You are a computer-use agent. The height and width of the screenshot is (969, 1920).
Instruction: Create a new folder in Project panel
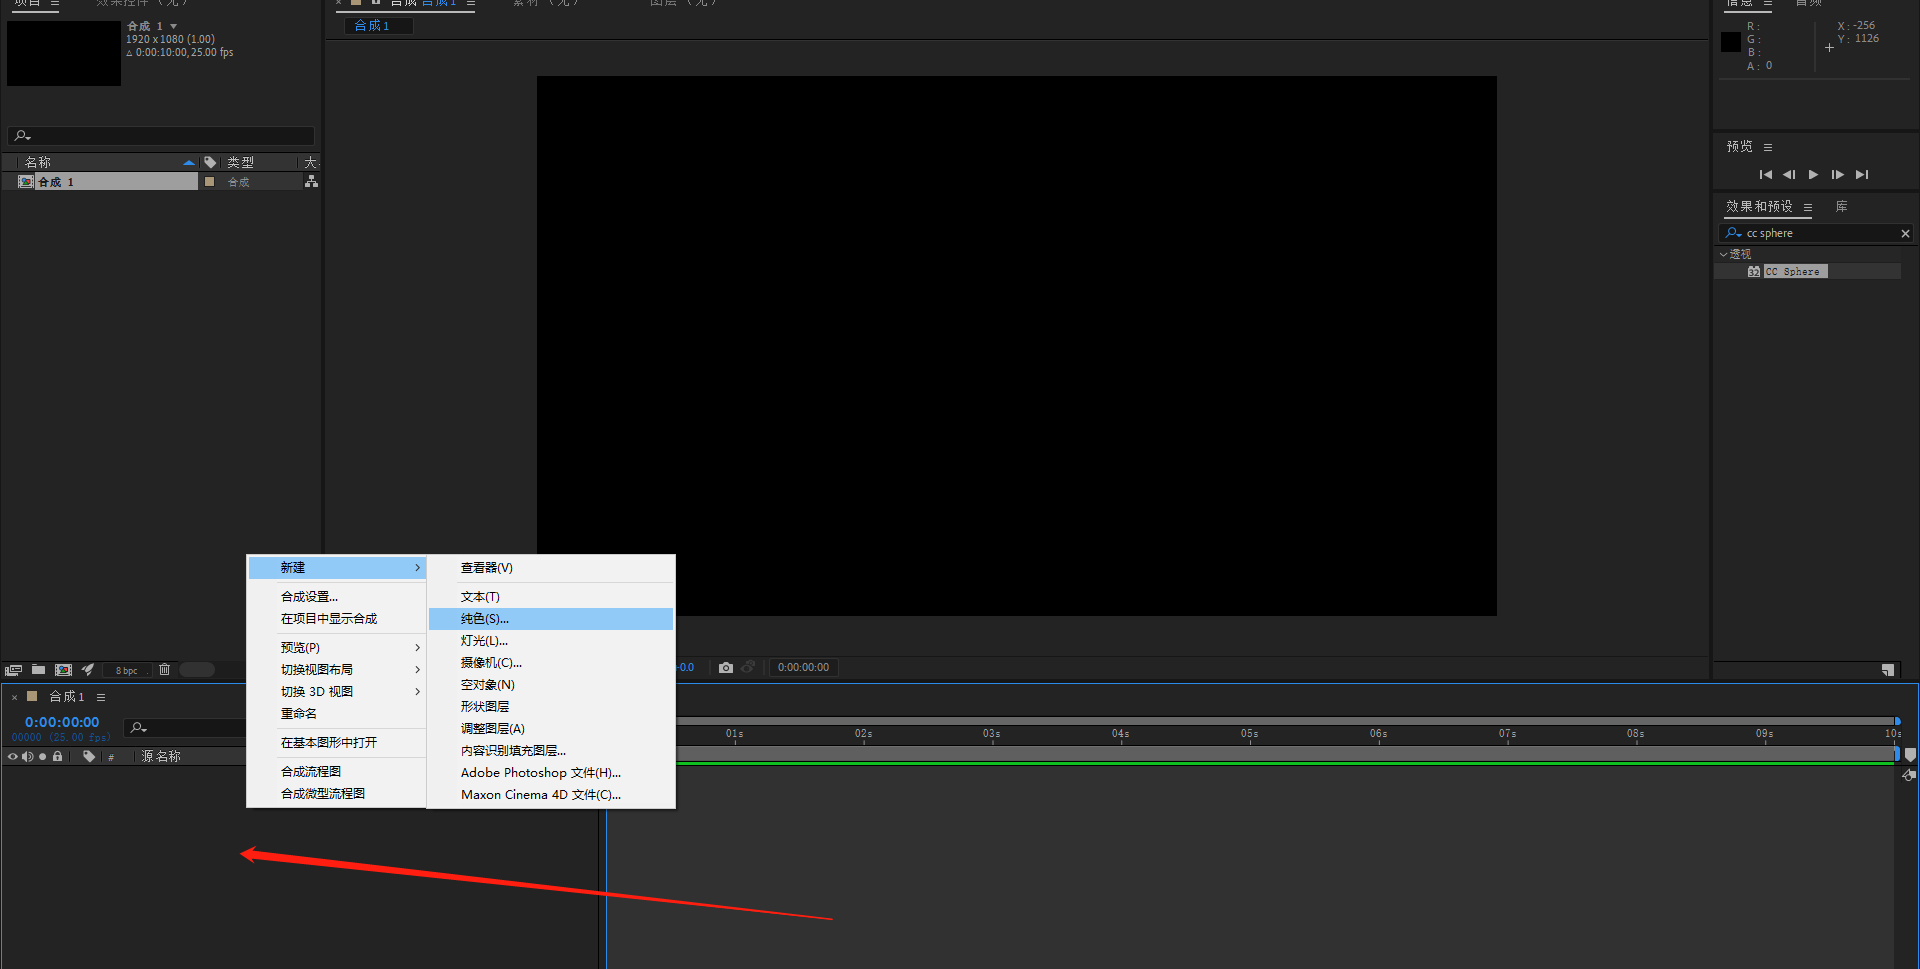(x=38, y=670)
